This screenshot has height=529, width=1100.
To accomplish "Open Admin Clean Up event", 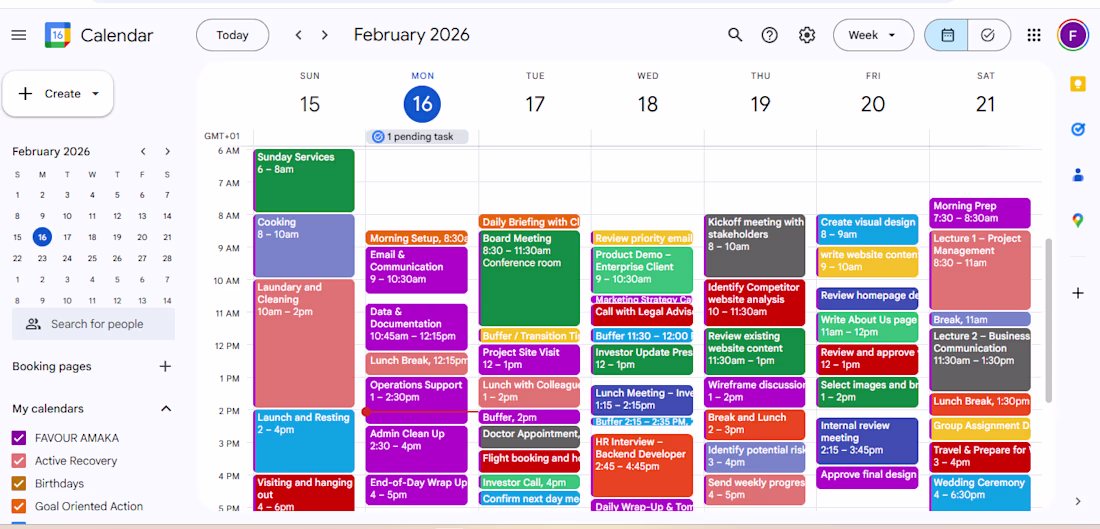I will (x=417, y=449).
